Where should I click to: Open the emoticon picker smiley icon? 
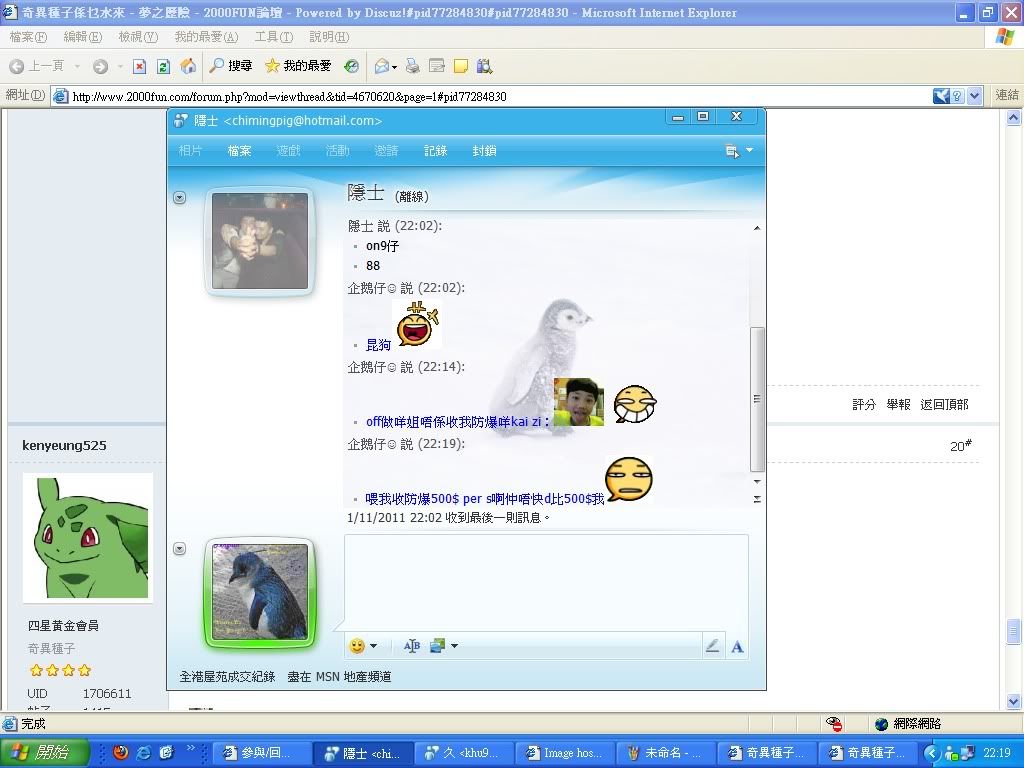(357, 646)
